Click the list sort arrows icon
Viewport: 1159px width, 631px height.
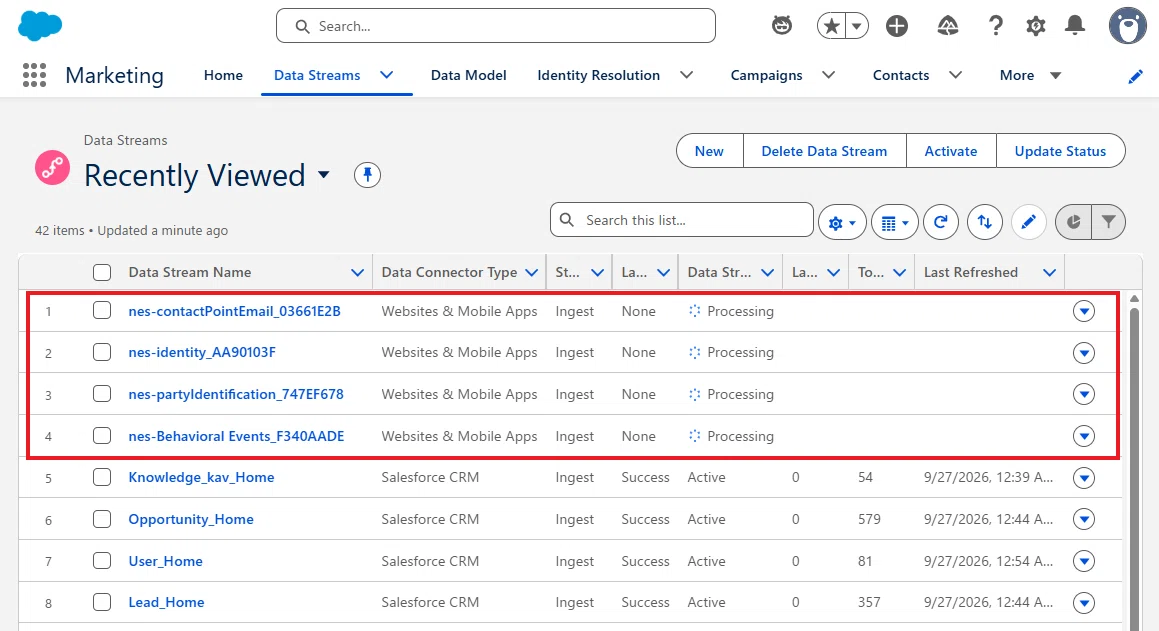click(x=985, y=222)
